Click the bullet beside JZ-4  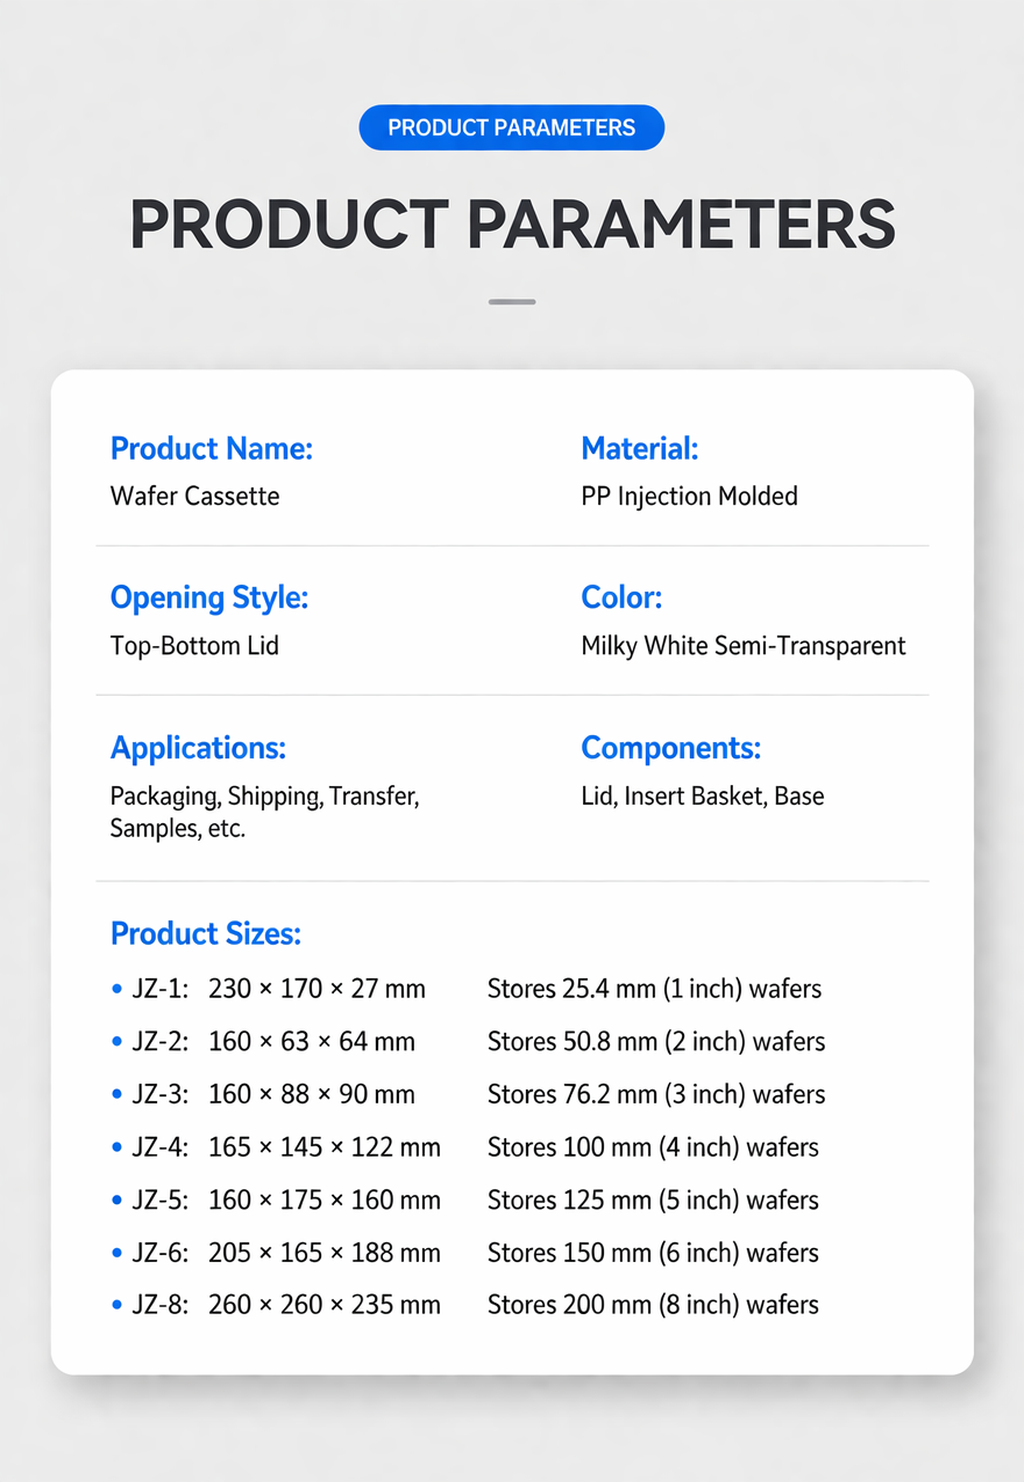(x=117, y=1147)
